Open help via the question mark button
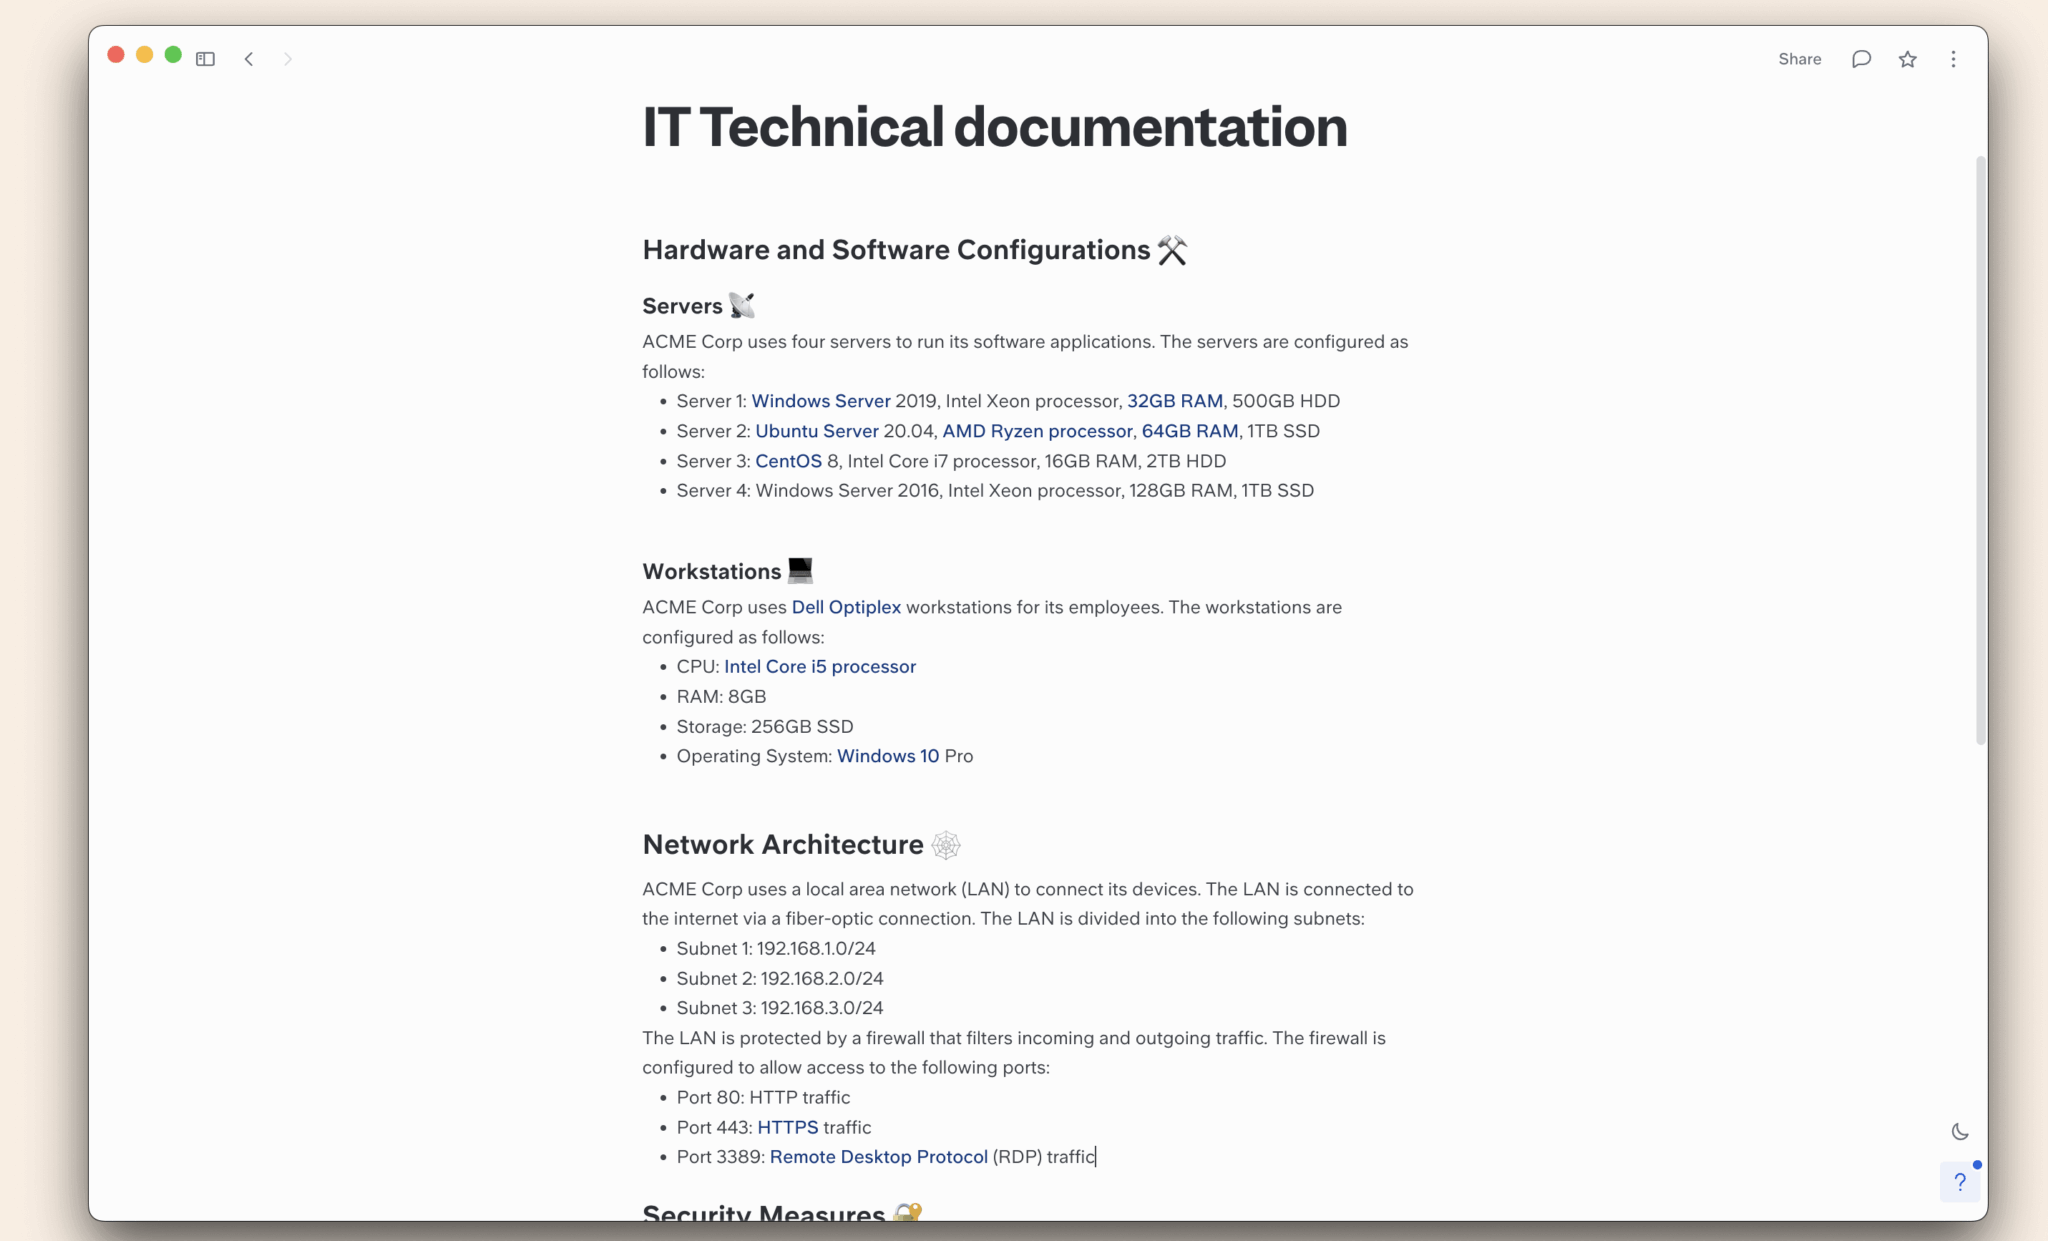2048x1241 pixels. tap(1959, 1181)
